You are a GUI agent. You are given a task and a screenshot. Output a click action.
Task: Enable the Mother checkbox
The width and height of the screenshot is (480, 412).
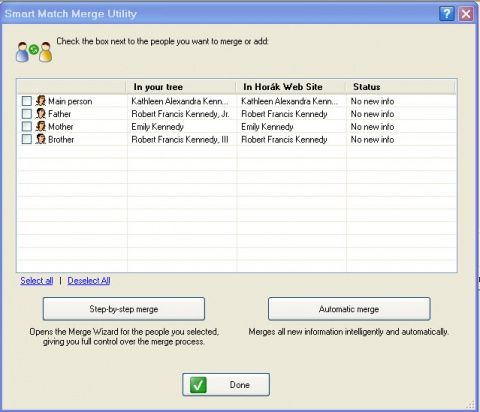(27, 126)
